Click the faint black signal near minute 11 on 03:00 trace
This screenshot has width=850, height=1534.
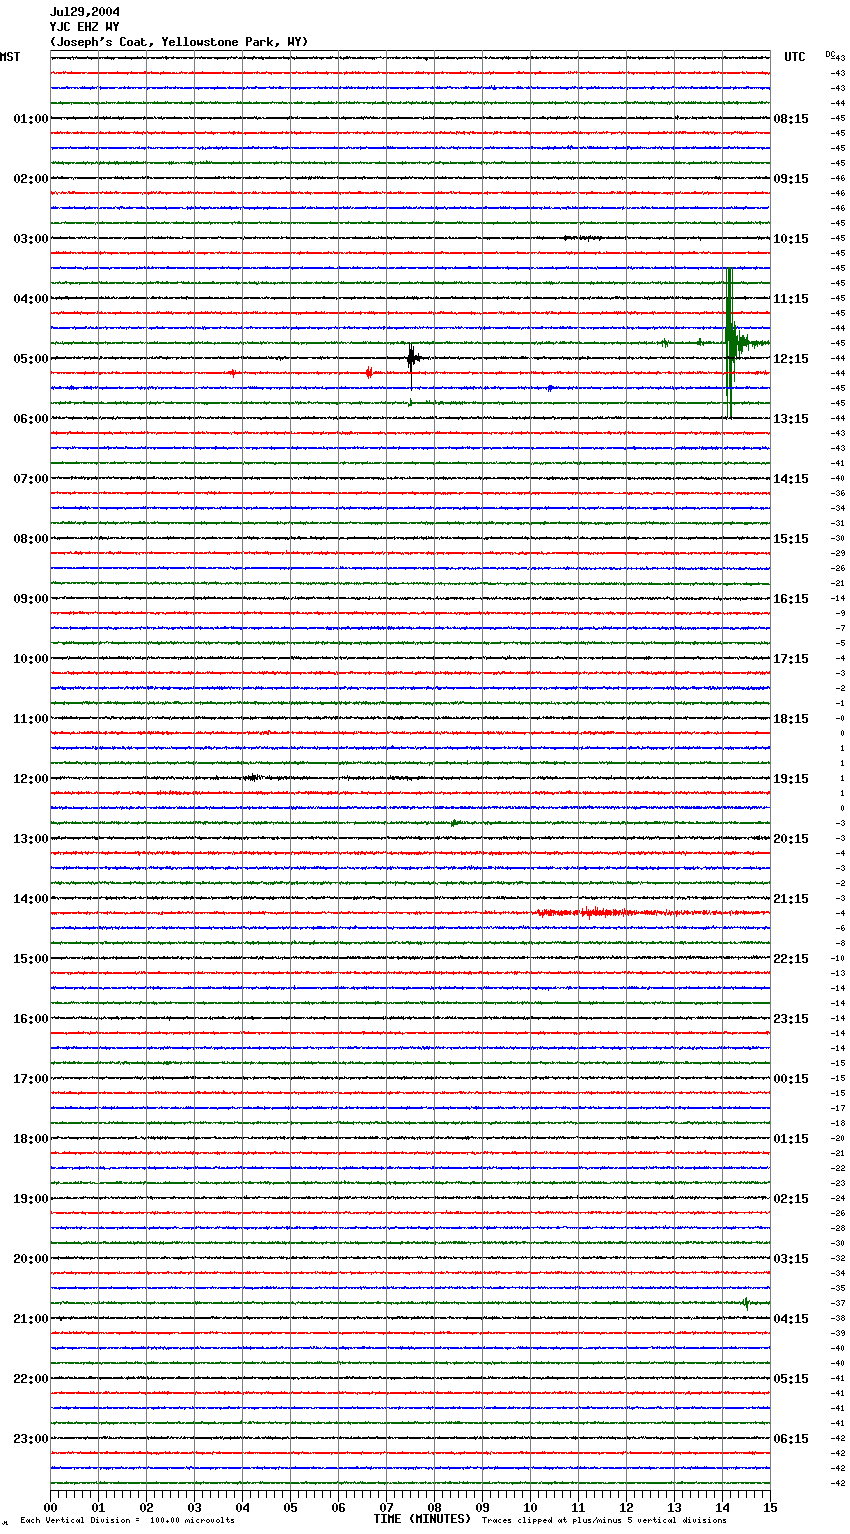coord(582,238)
